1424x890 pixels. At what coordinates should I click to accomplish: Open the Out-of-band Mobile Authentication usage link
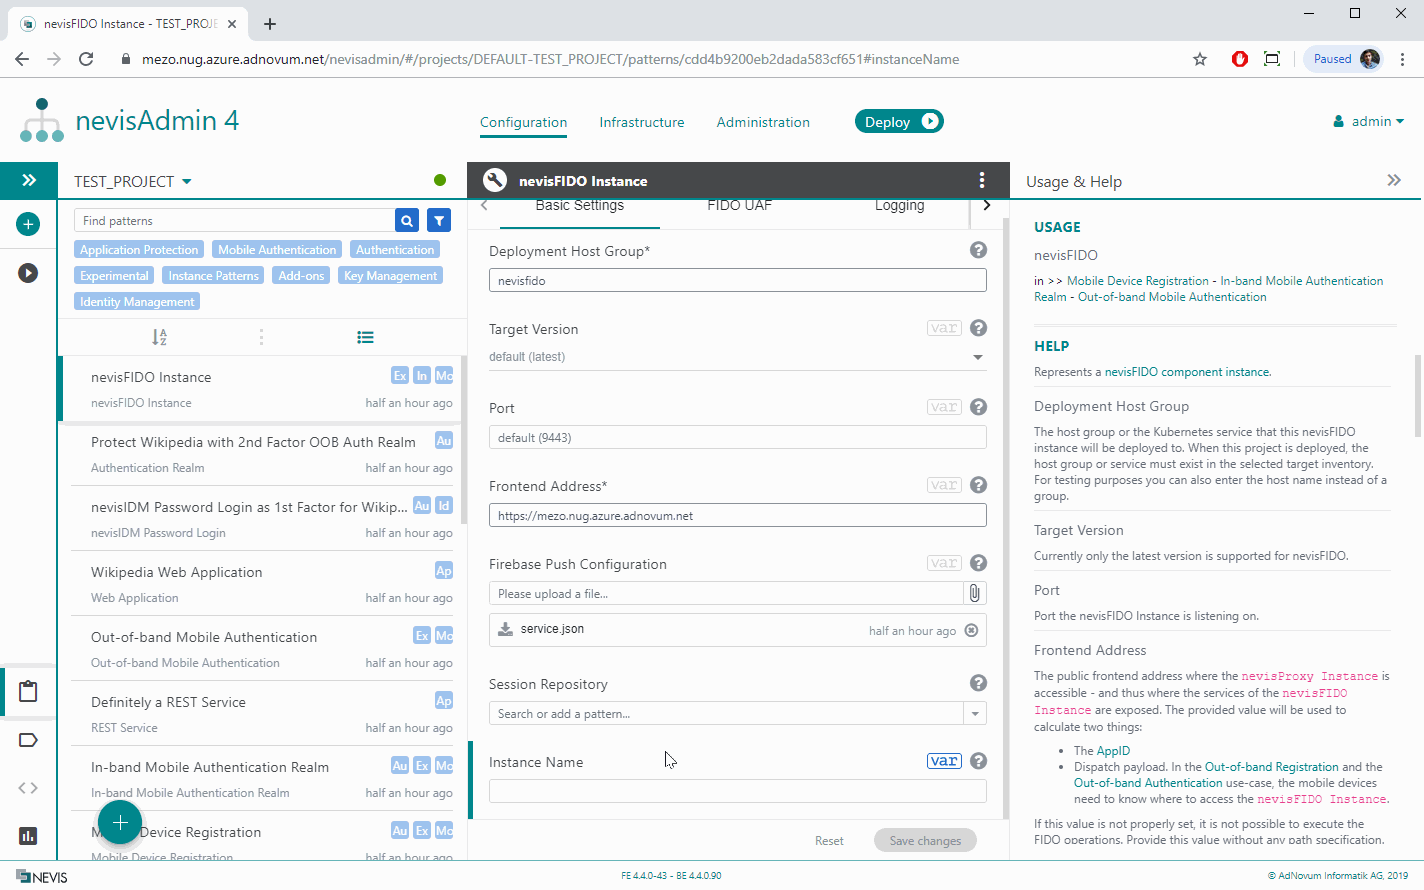(1172, 297)
